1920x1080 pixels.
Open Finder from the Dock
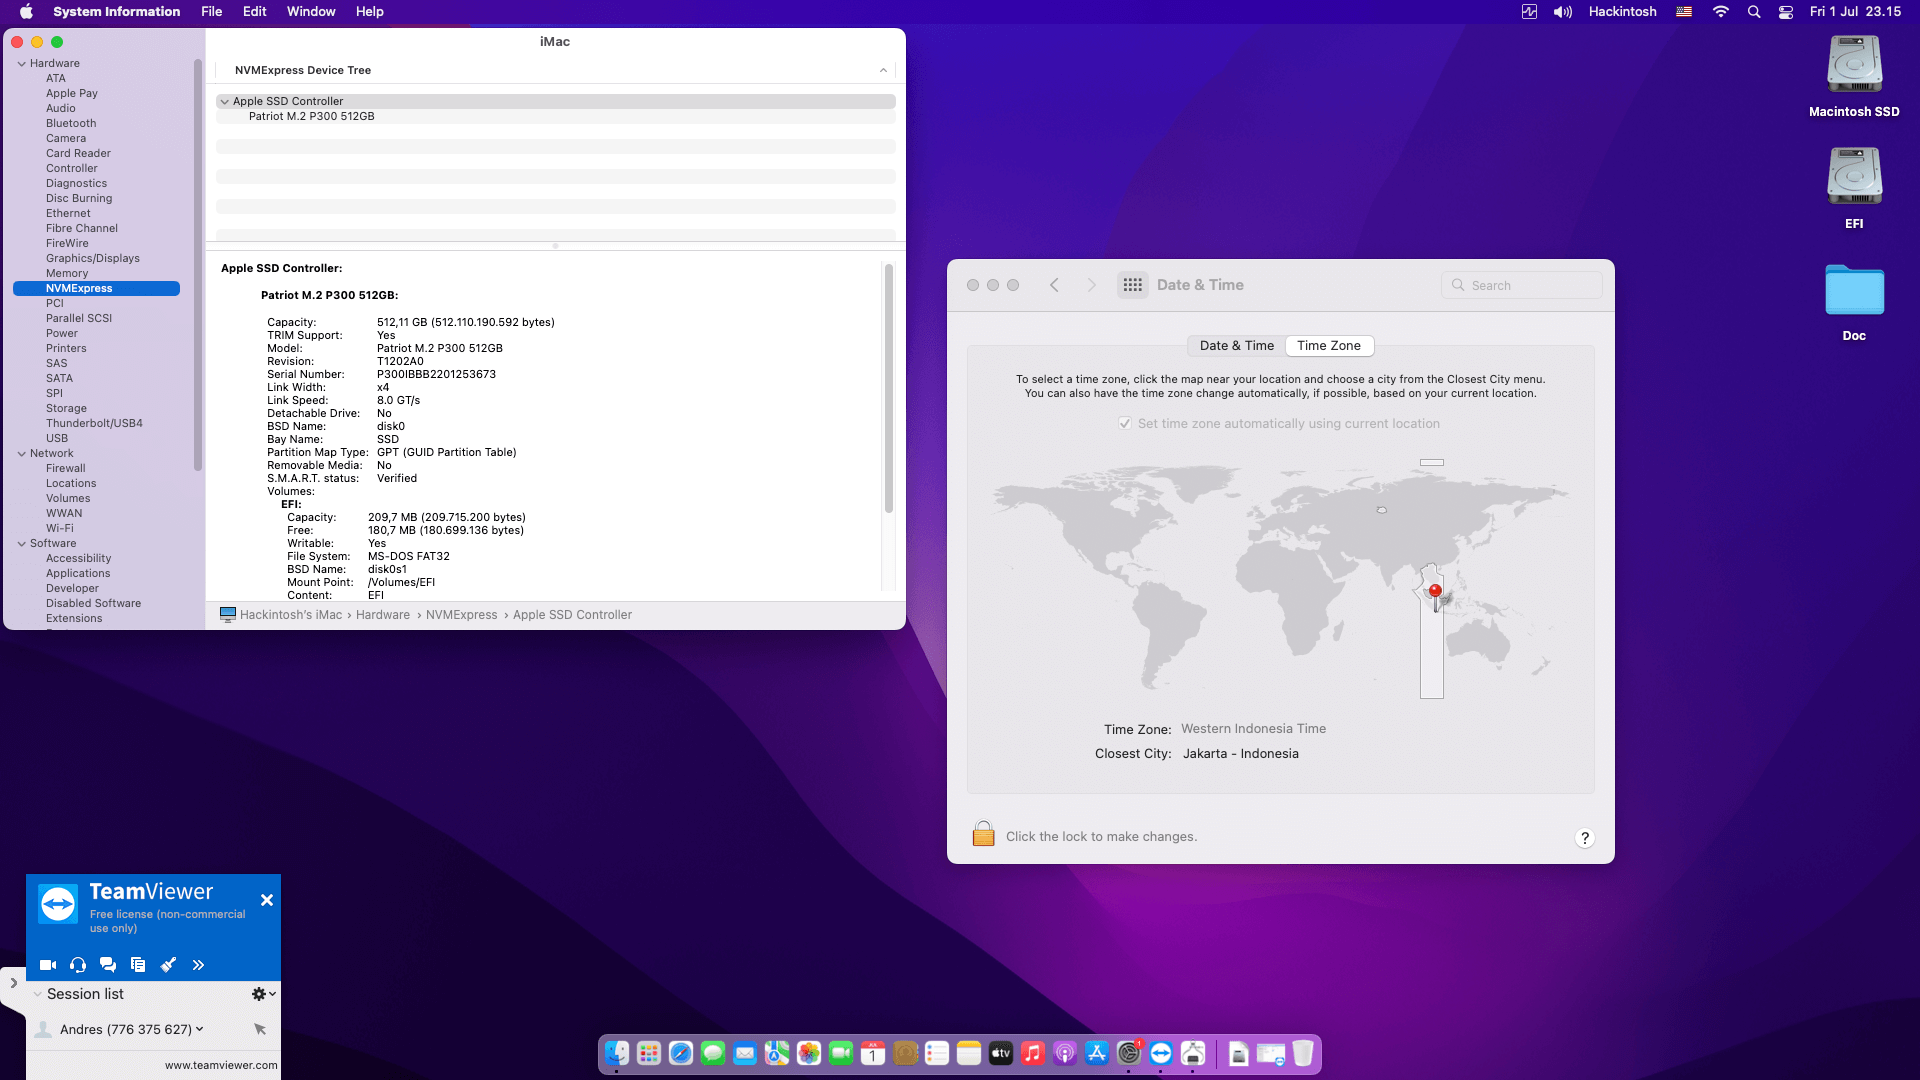click(617, 1053)
